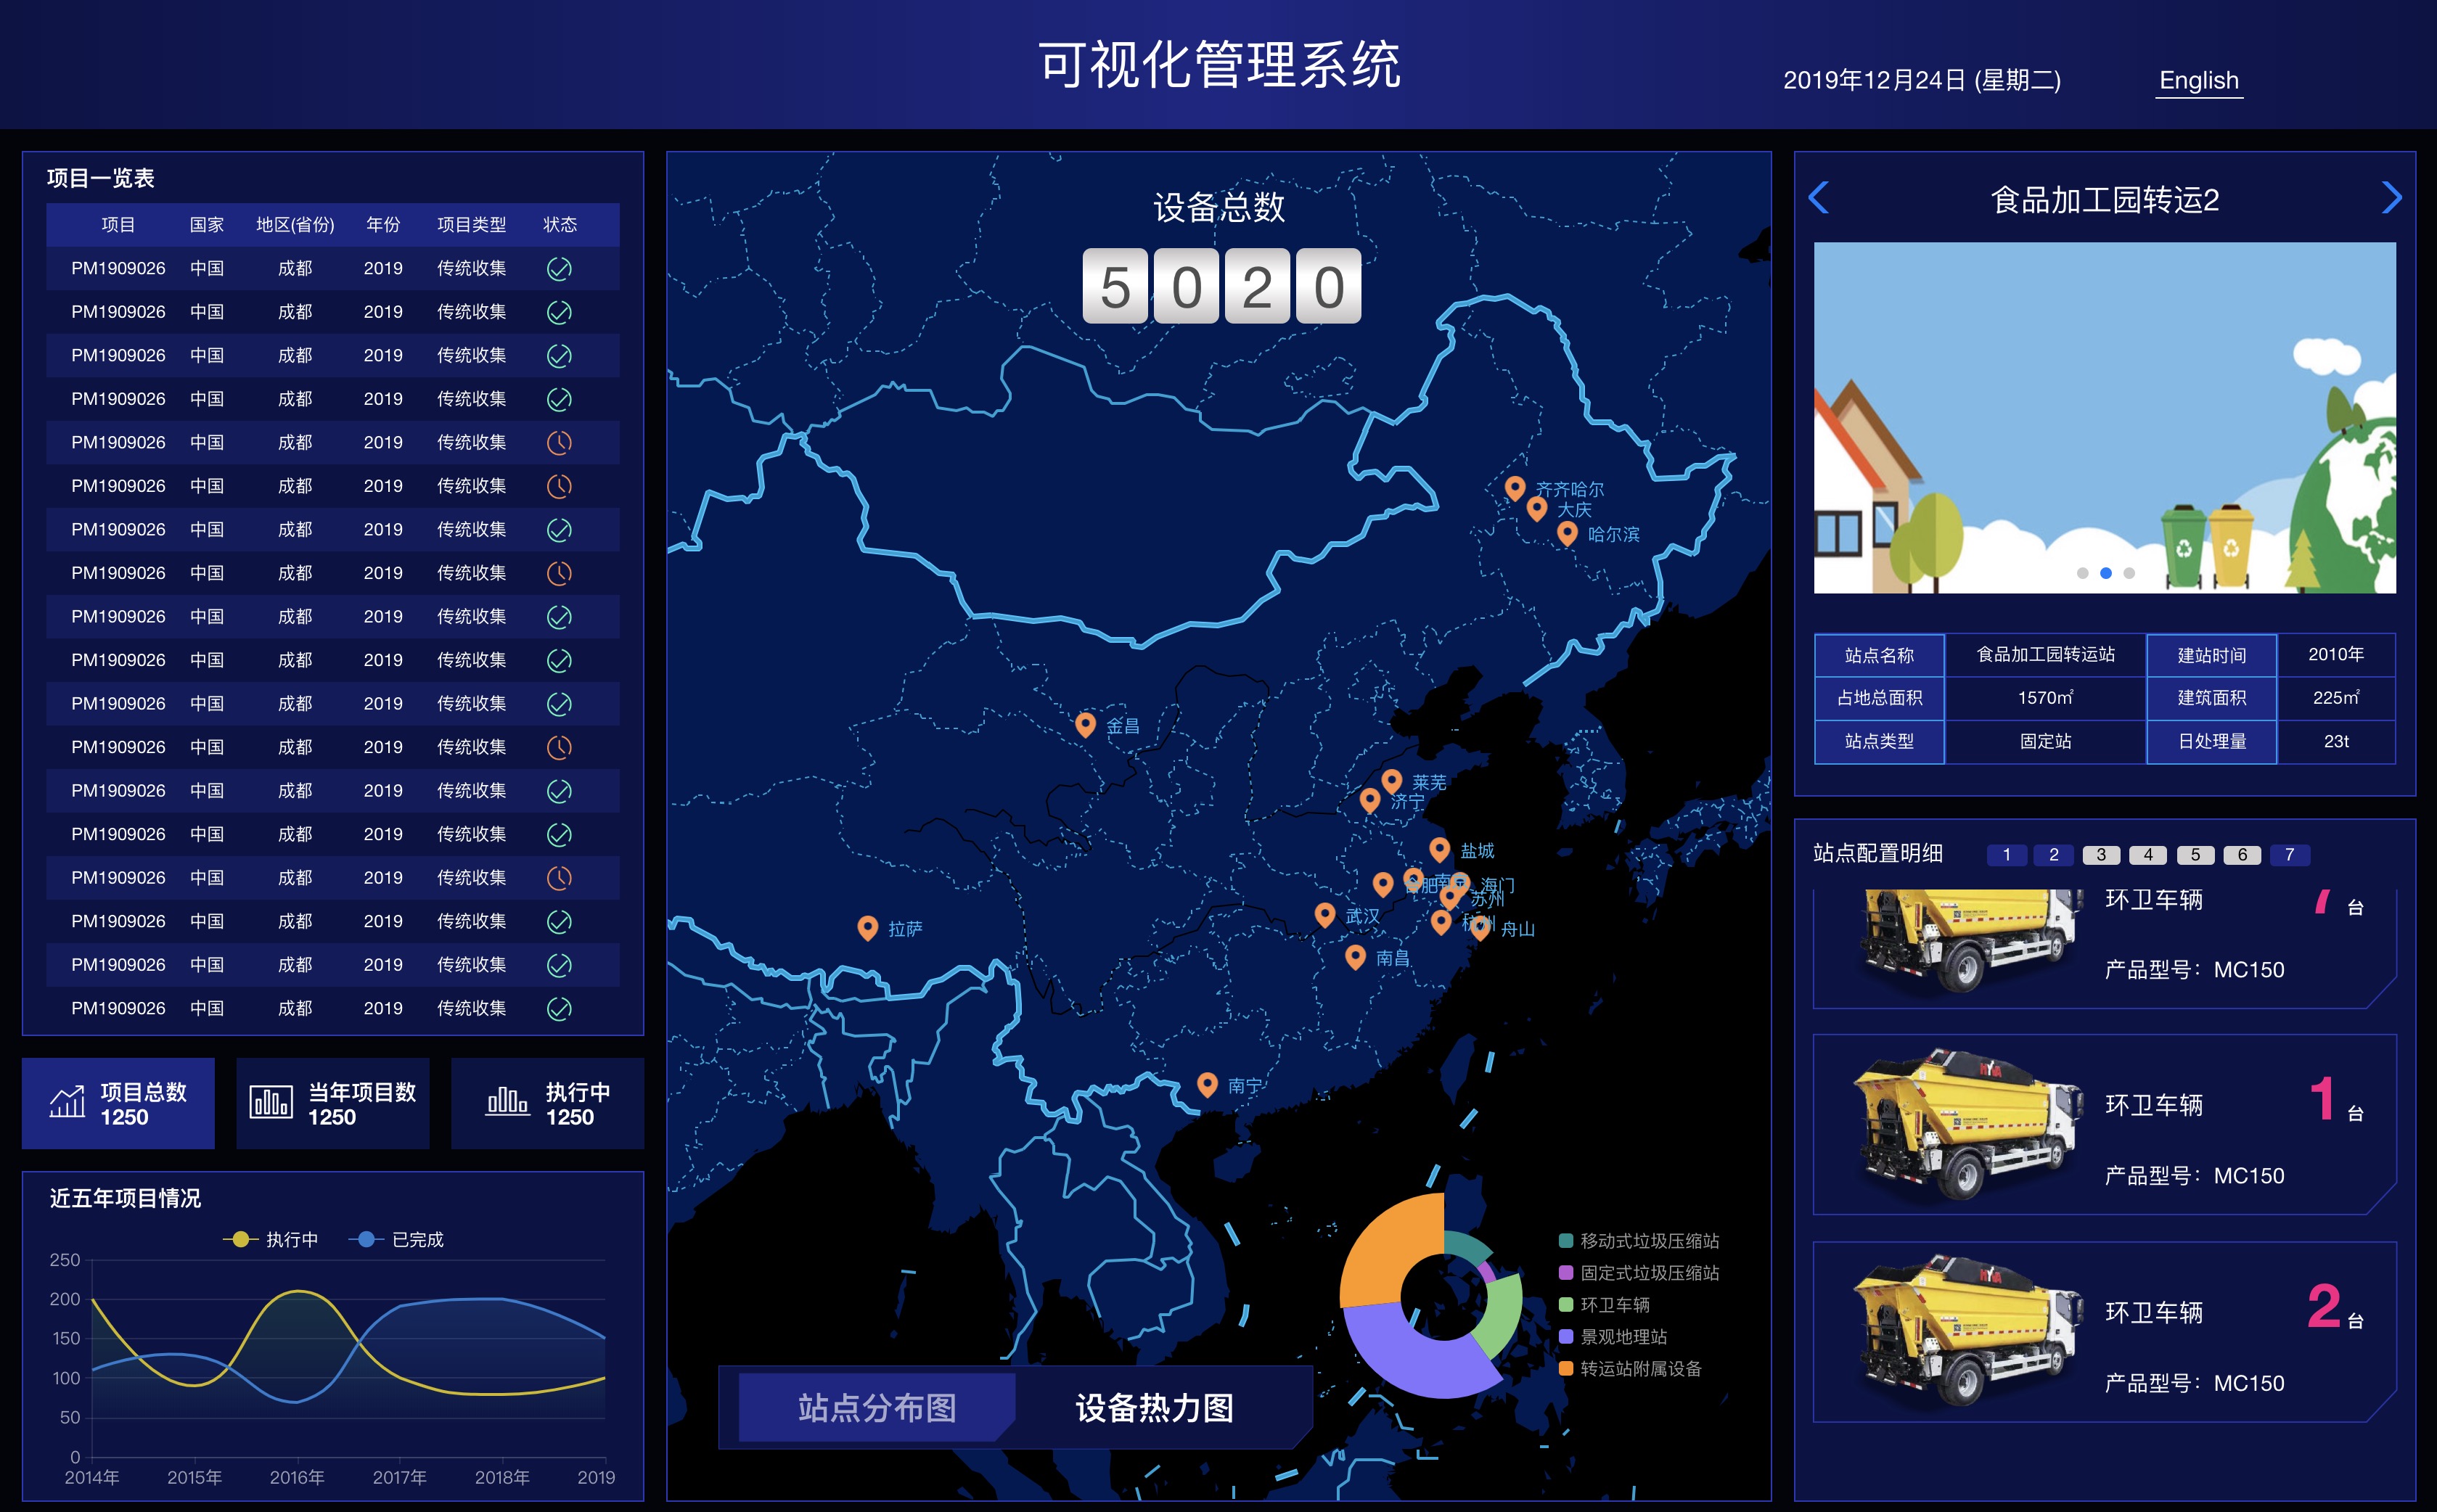The width and height of the screenshot is (2437, 1512).
Task: Click the Jinchang (金昌) location marker
Action: [x=1085, y=723]
